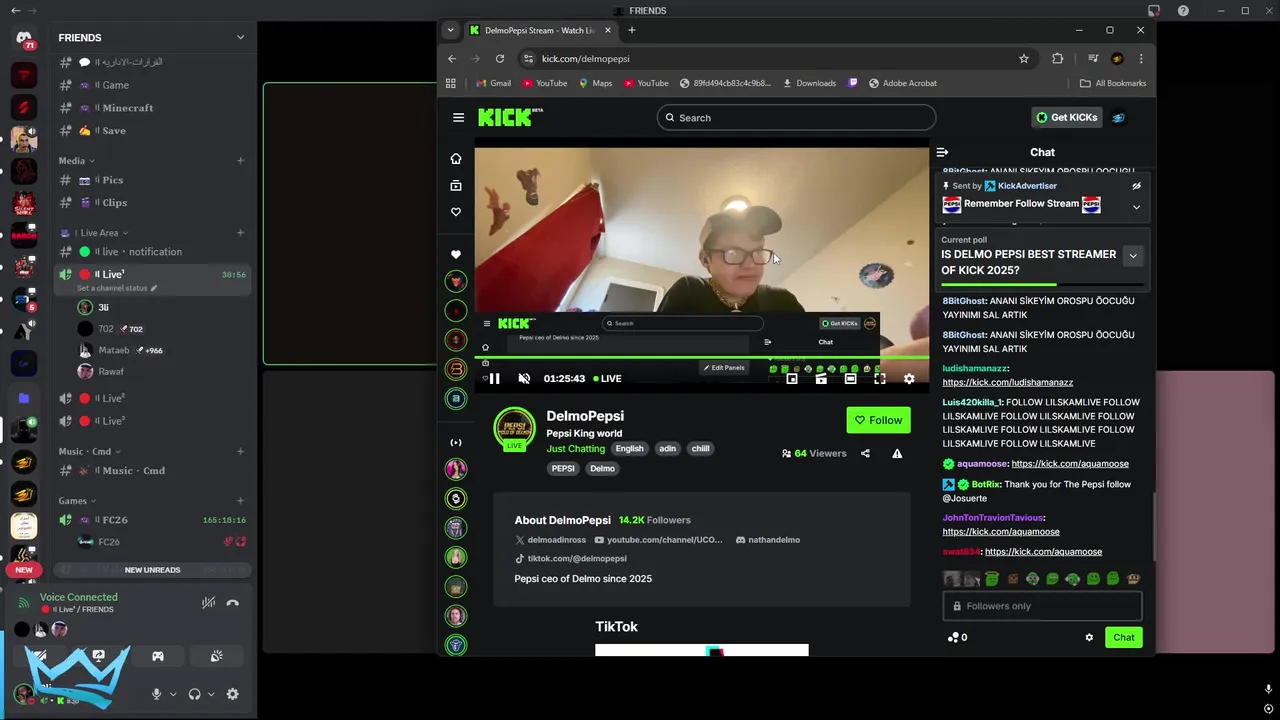Screen dimensions: 1280x720
Task: Open microphone input options arrow
Action: 173,694
